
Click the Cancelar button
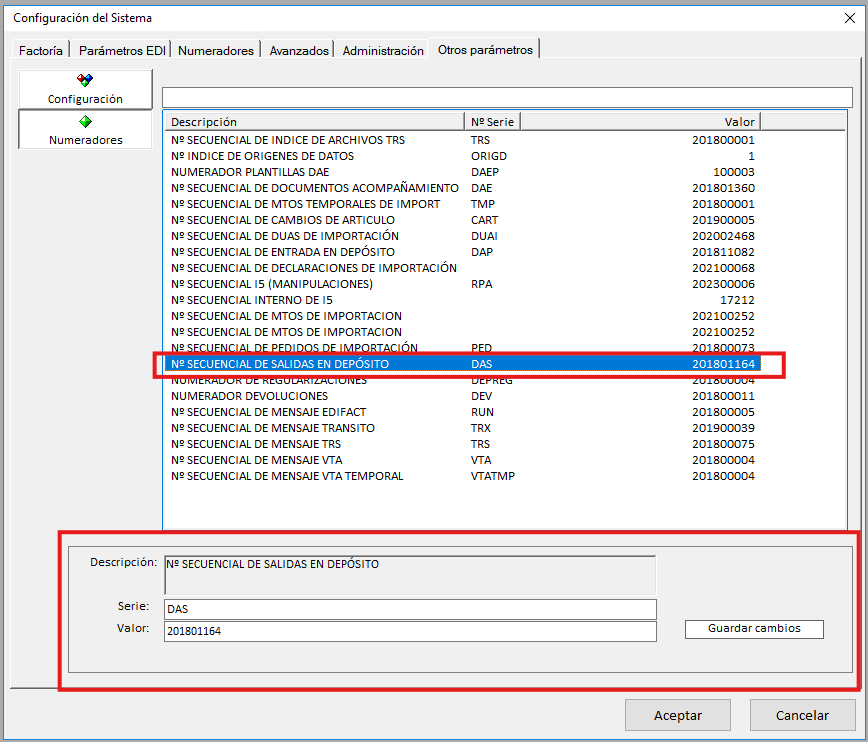tap(802, 715)
